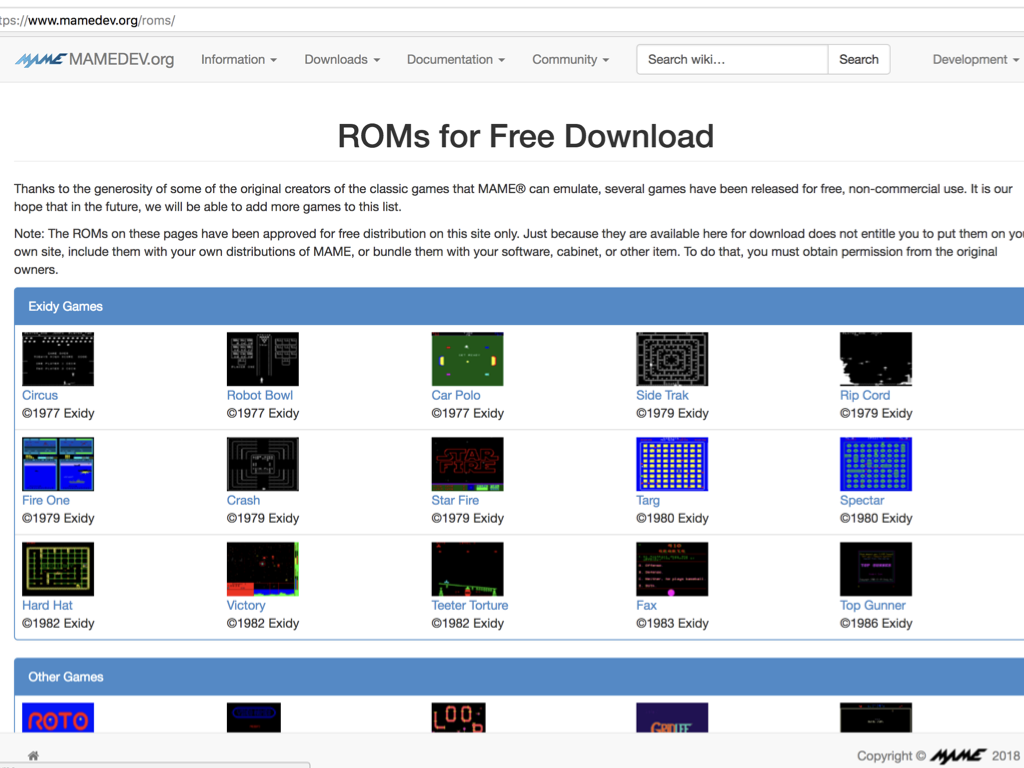Screen dimensions: 1024x768
Task: Expand the Community dropdown menu
Action: click(571, 59)
